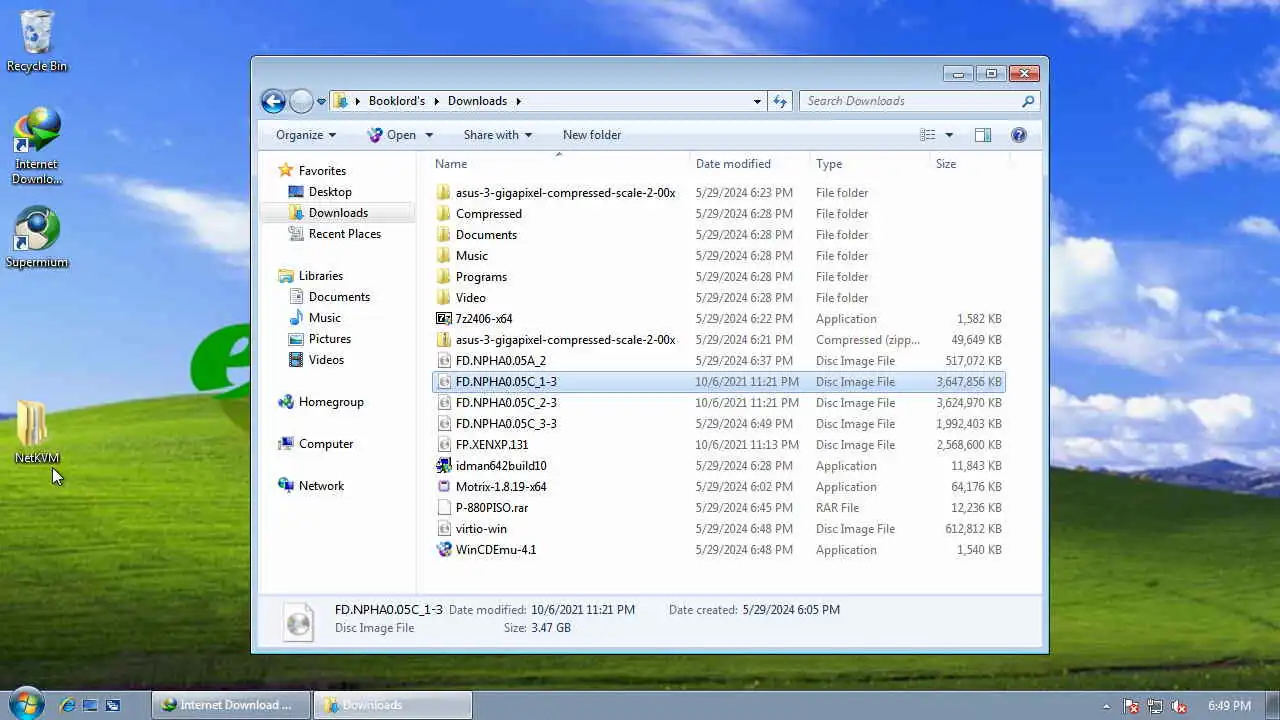
Task: Select the Motrix-1.8.19-x64 file icon
Action: pyautogui.click(x=444, y=487)
